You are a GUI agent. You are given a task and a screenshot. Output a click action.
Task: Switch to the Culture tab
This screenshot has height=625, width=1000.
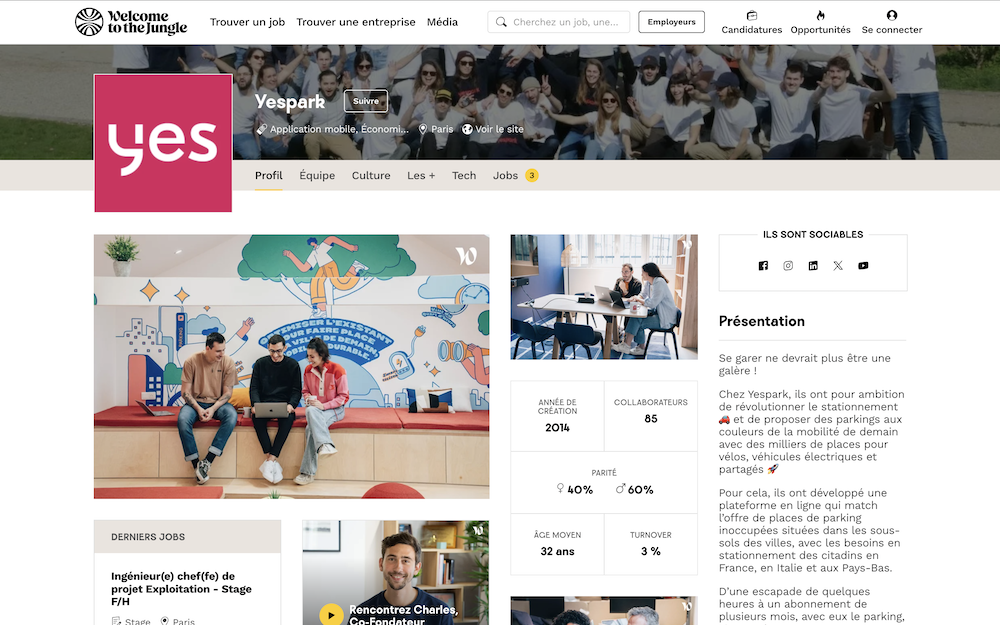[371, 175]
